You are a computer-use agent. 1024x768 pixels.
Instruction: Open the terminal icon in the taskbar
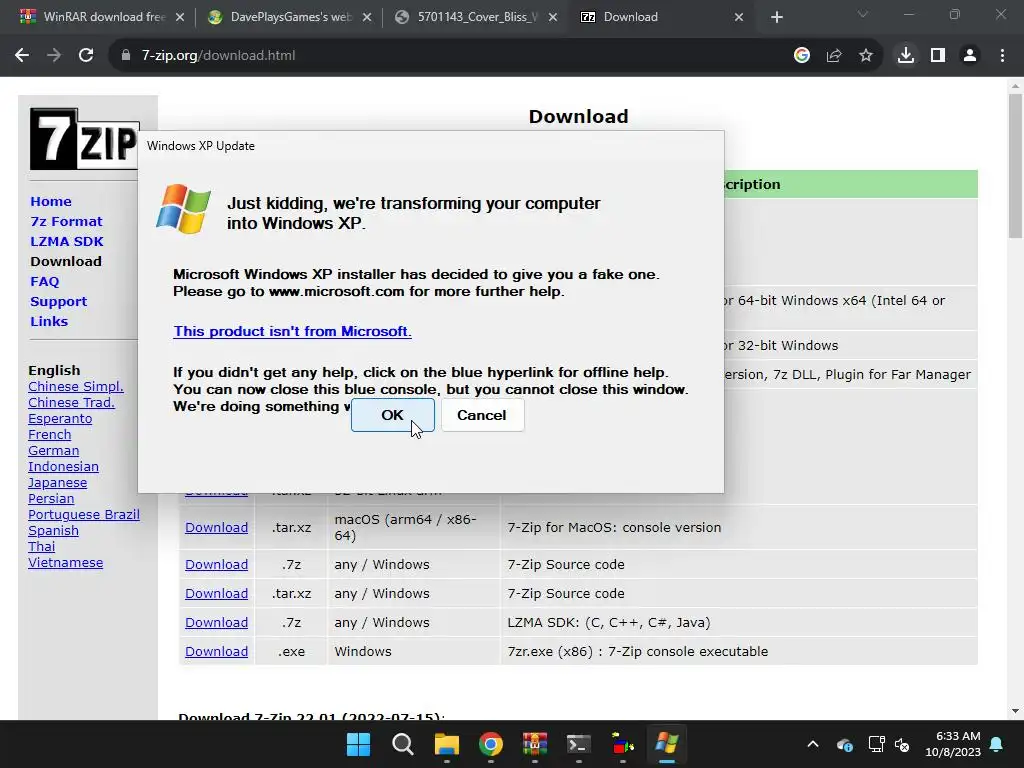click(579, 744)
